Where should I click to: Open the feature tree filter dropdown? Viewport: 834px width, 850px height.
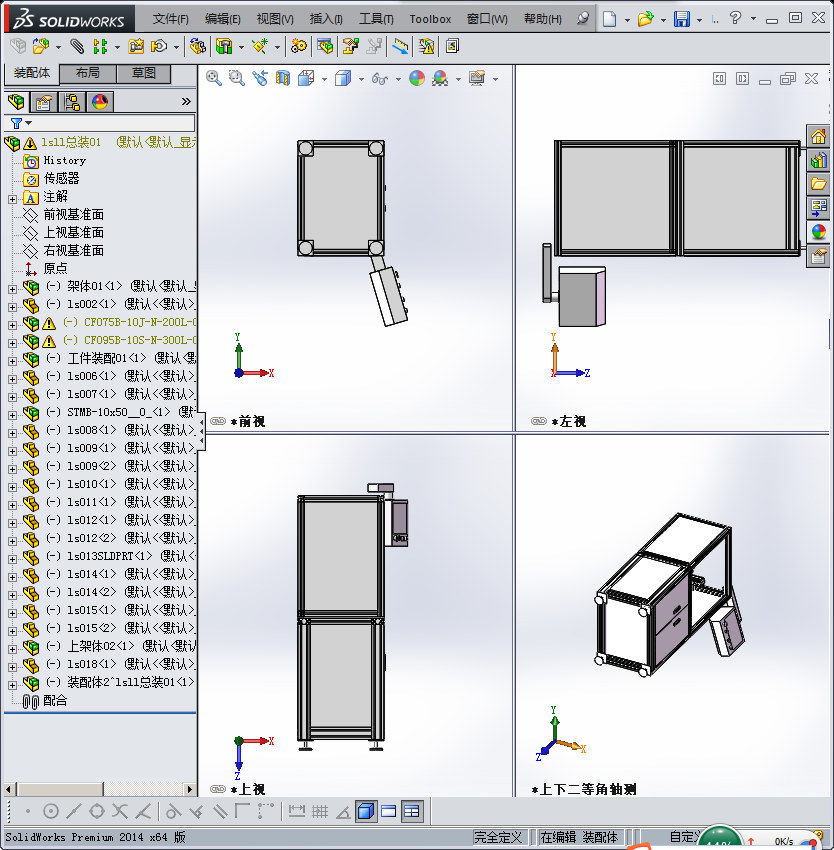[x=29, y=123]
